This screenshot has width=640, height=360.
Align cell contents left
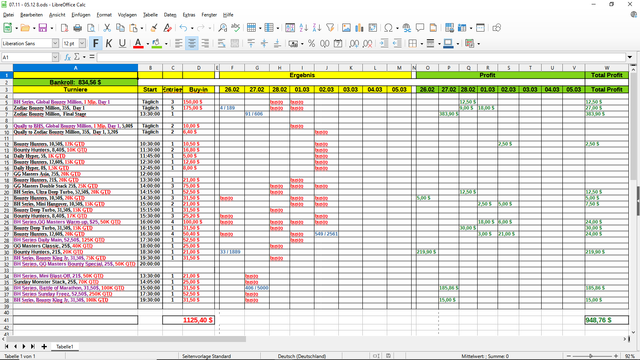point(178,43)
